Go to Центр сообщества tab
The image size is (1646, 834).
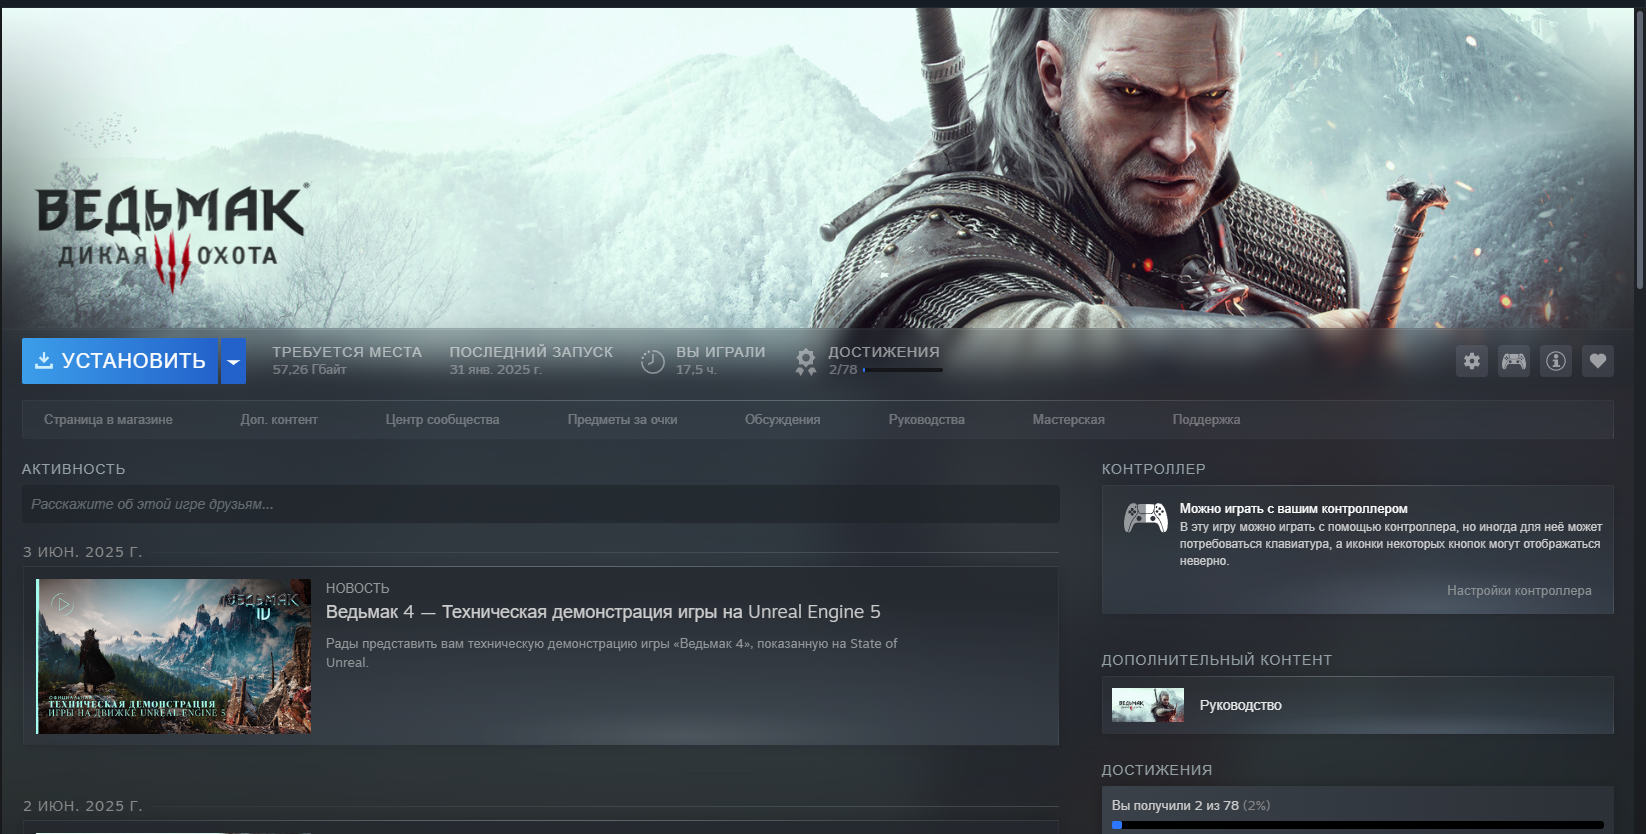(442, 420)
